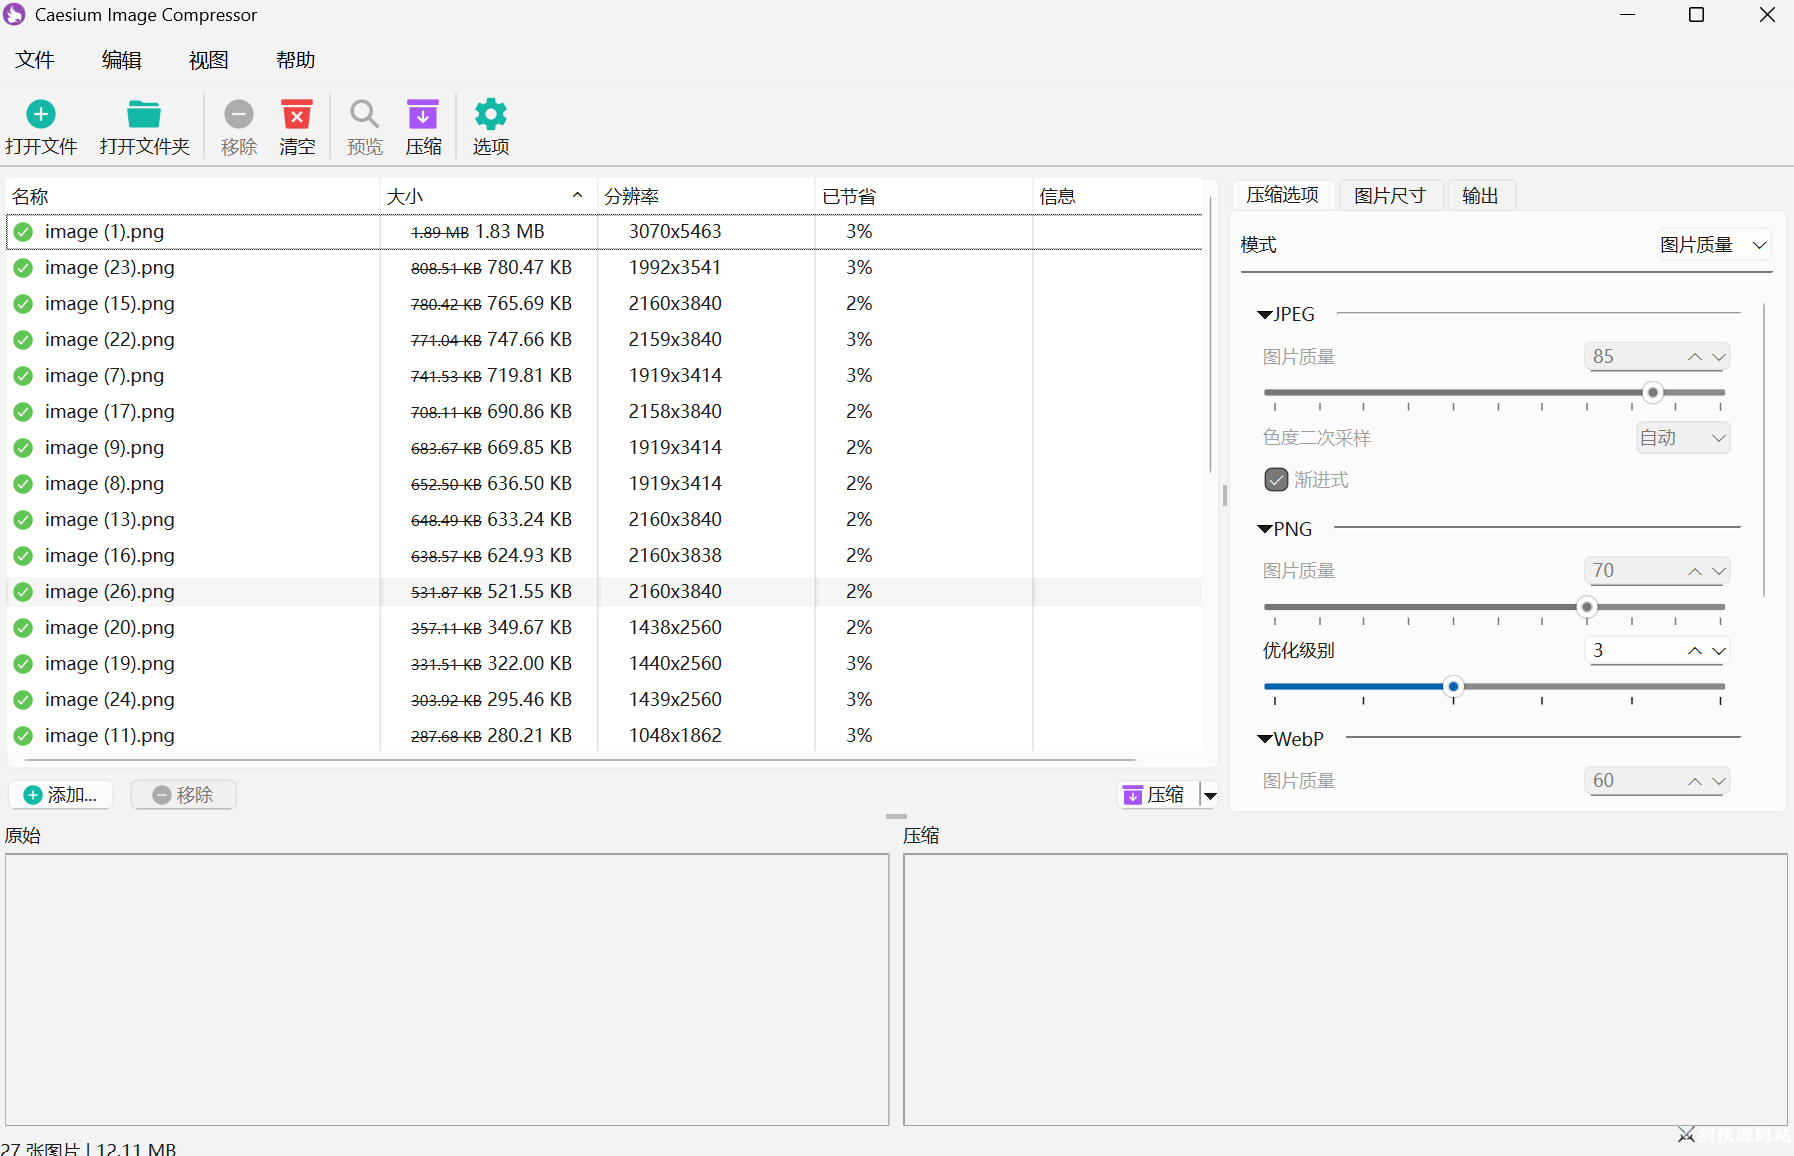
Task: Collapse the WebP section
Action: (1265, 740)
